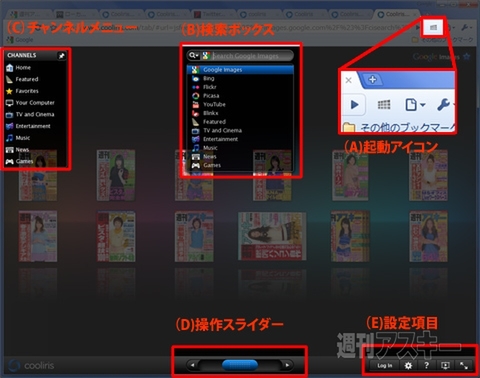Open Cooliris settings gear
The width and height of the screenshot is (480, 378).
tap(408, 366)
